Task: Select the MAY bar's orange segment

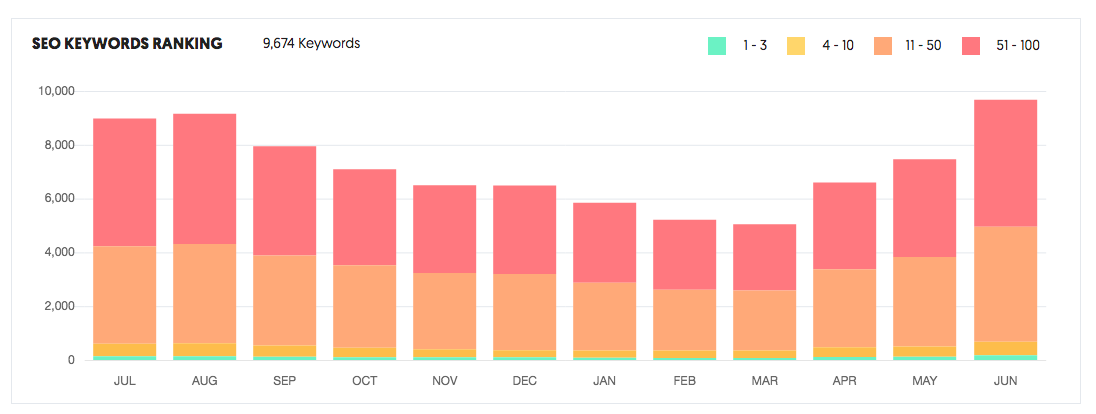Action: click(x=925, y=302)
